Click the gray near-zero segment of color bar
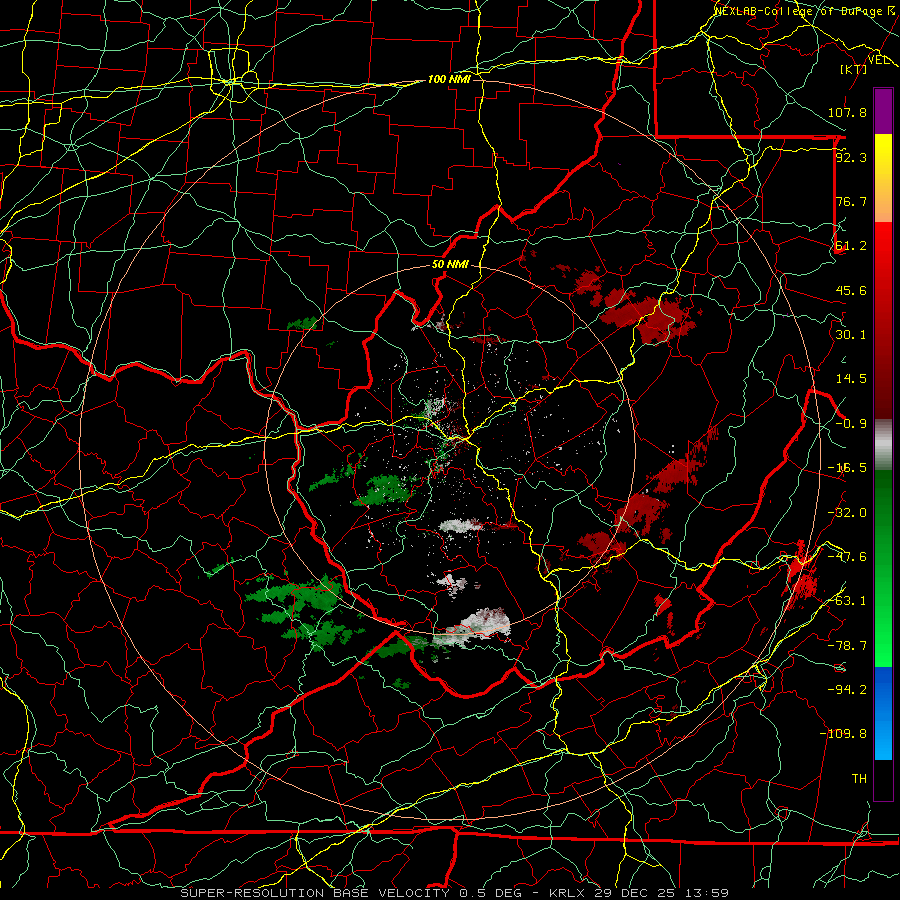 click(883, 445)
